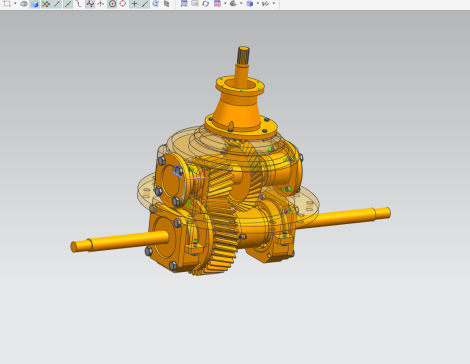
Task: Enable the curved Control Point snap icon
Action: 78,4
